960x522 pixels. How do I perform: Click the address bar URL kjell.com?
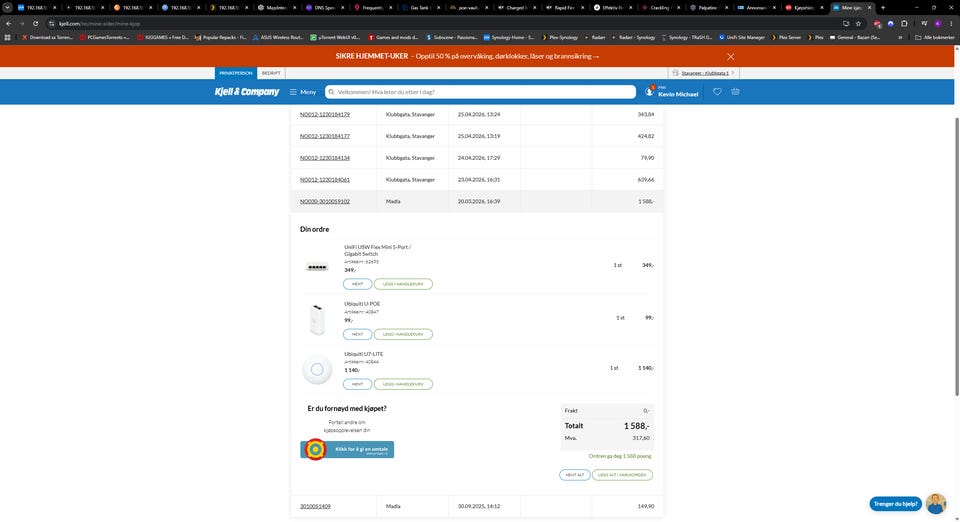click(x=100, y=23)
